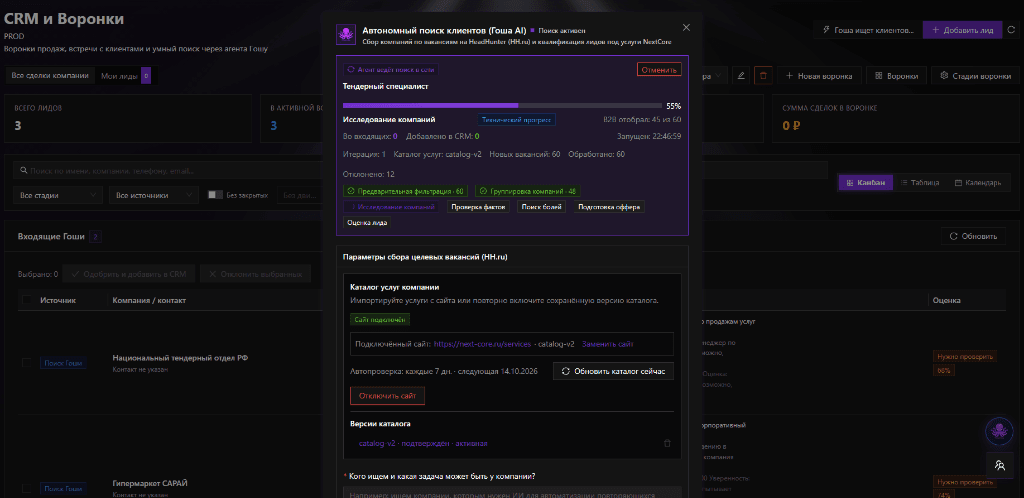The image size is (1024, 498).
Task: Switch to the Канбан view tab
Action: (x=865, y=183)
